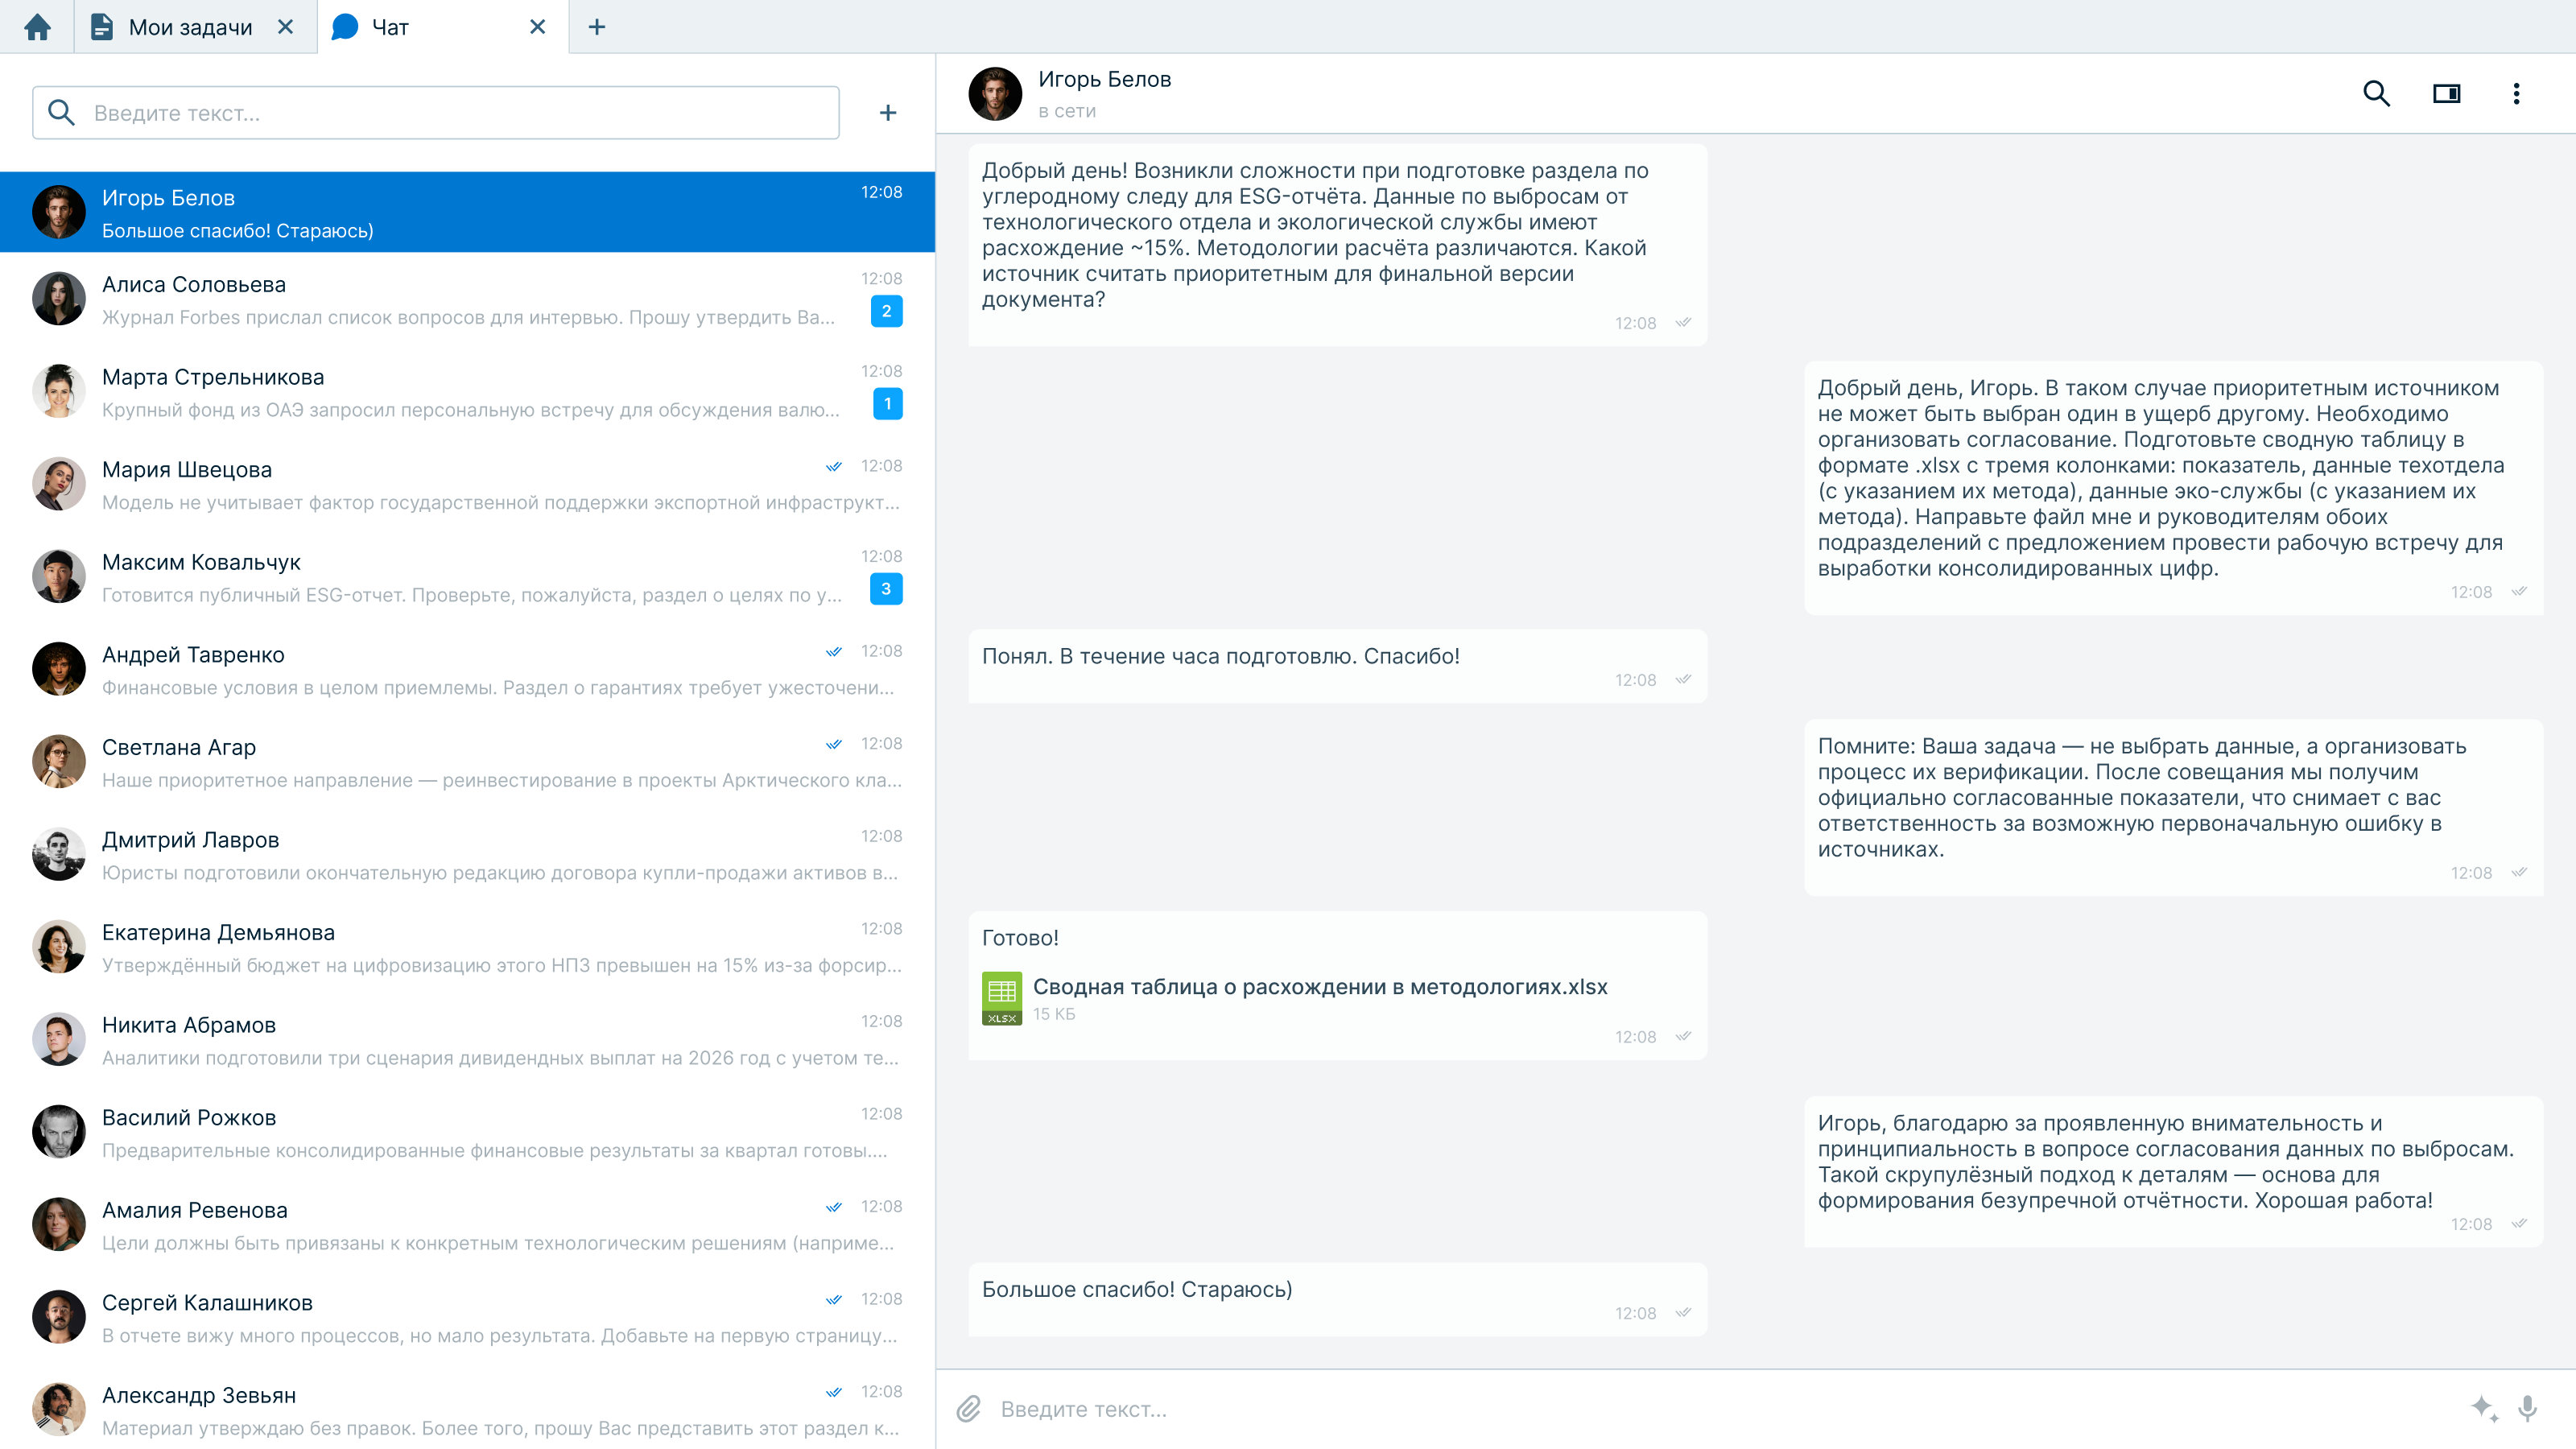Open the file Сводная таблица о расхождении в методологиях.xlsx

[x=1320, y=986]
